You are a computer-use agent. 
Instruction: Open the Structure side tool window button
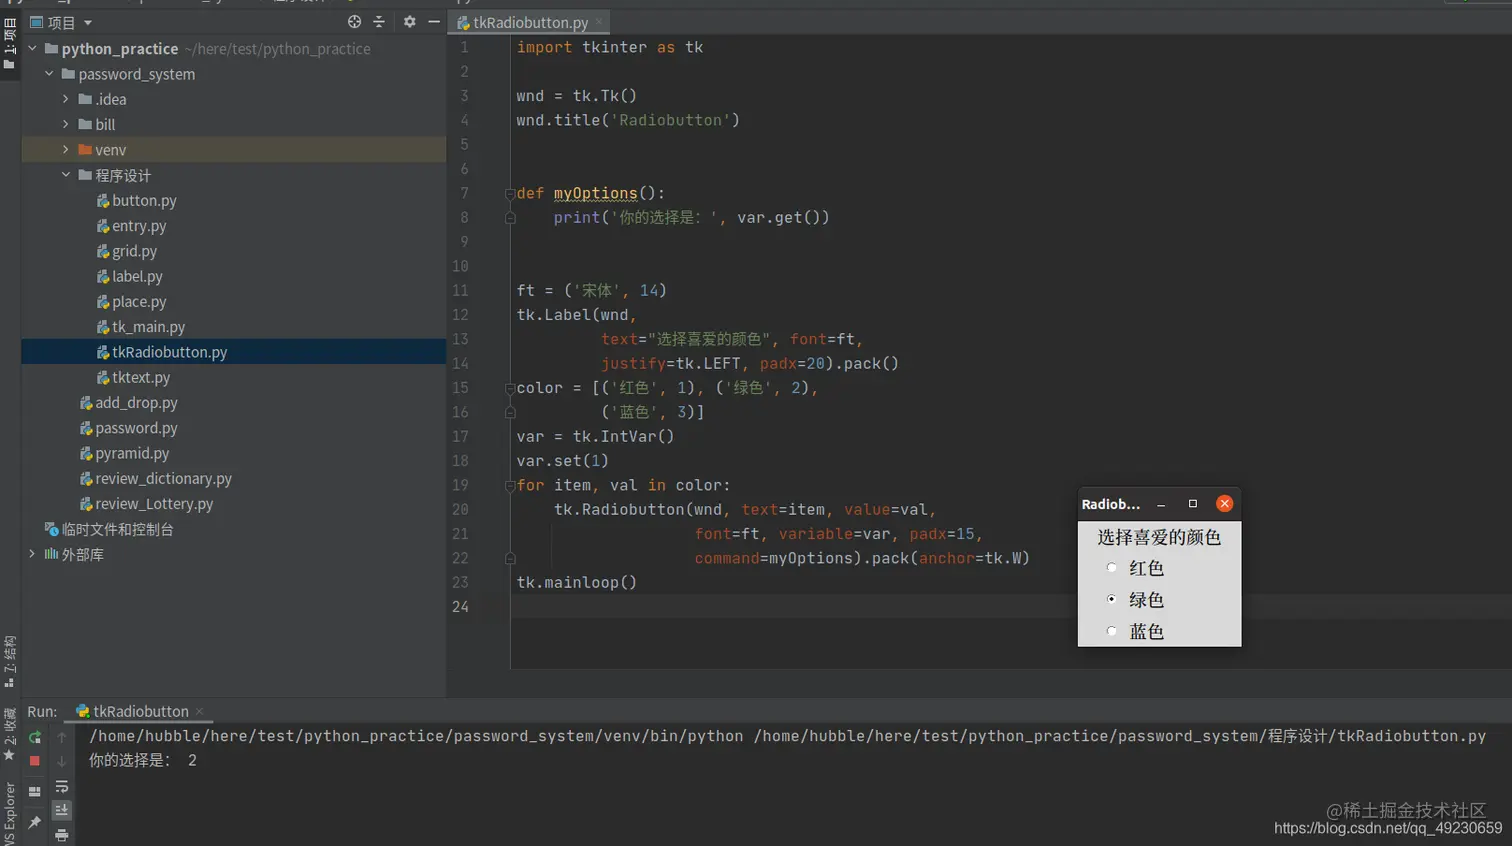pyautogui.click(x=9, y=660)
